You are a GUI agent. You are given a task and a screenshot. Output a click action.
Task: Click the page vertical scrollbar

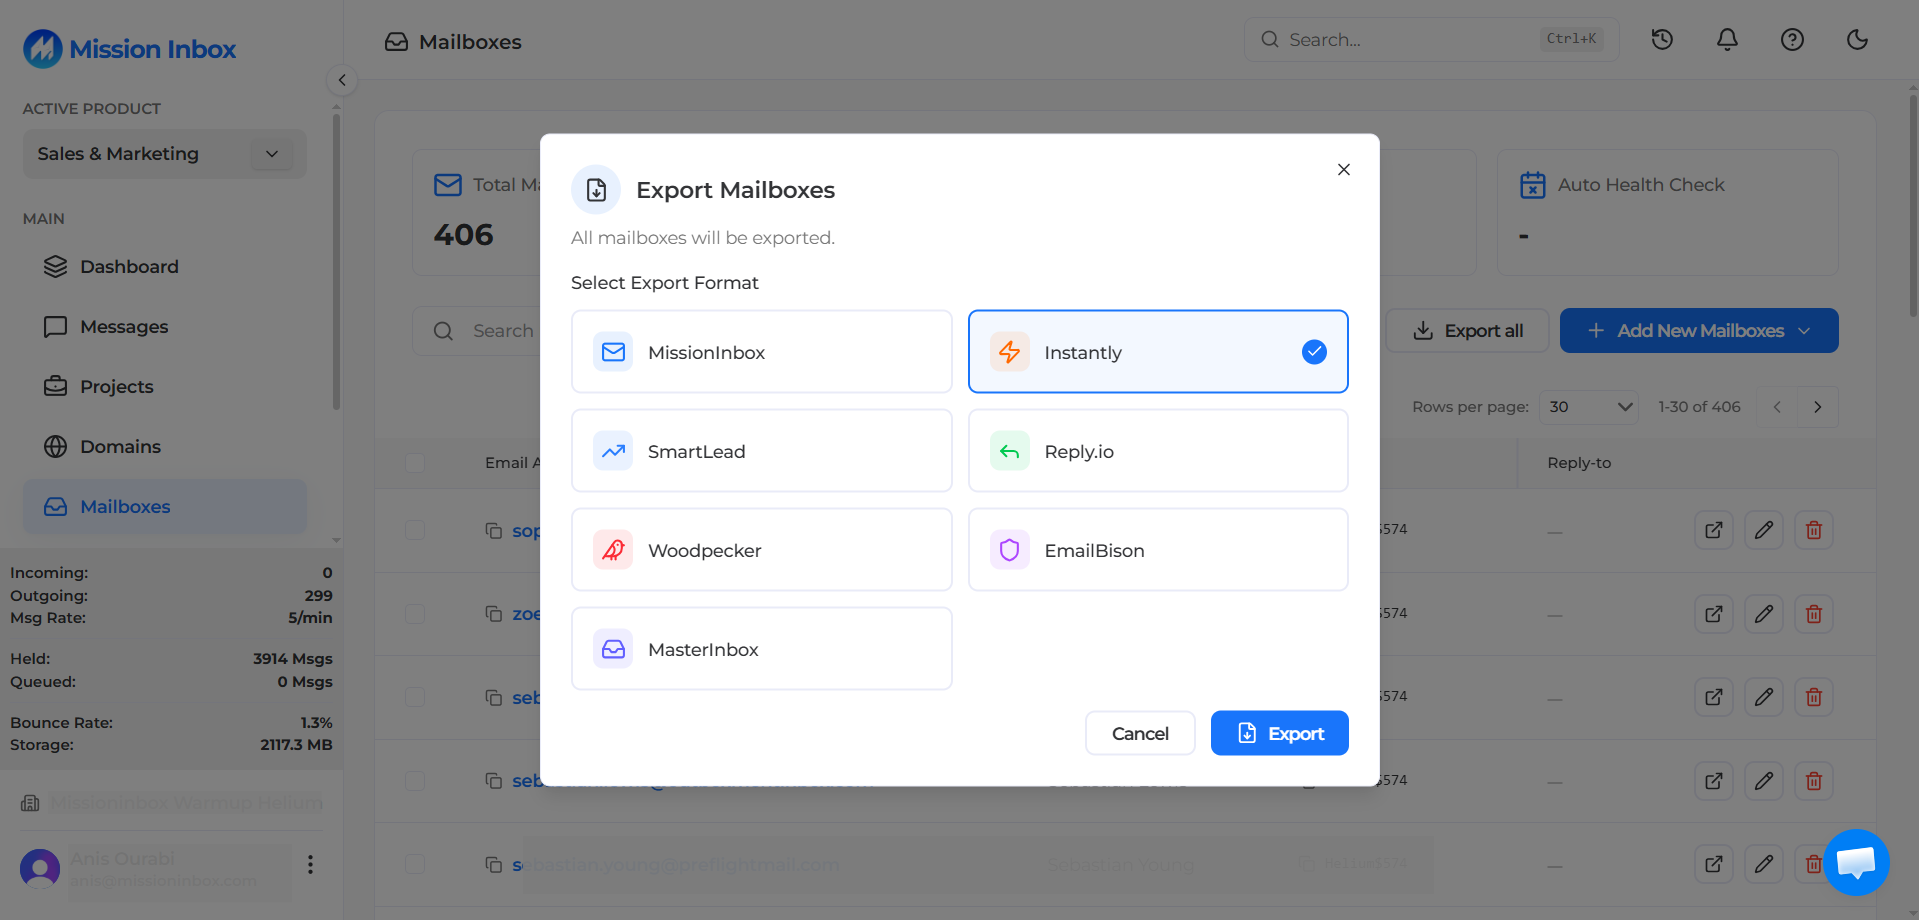click(1912, 205)
